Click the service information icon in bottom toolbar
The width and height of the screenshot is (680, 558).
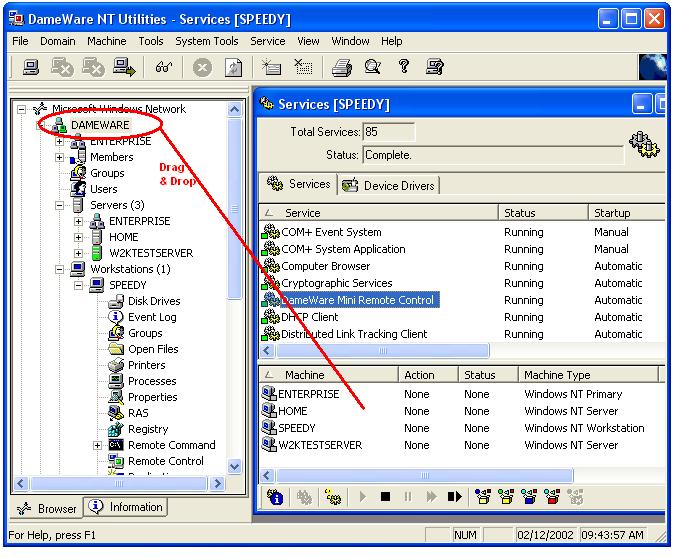(x=275, y=497)
